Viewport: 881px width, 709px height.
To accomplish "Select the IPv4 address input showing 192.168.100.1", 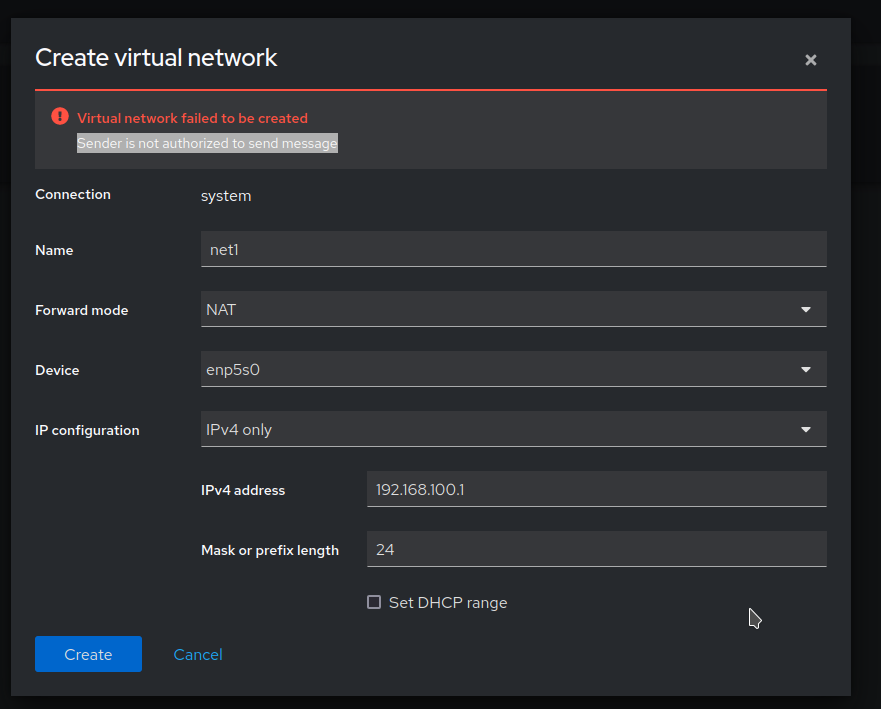I will click(x=596, y=489).
